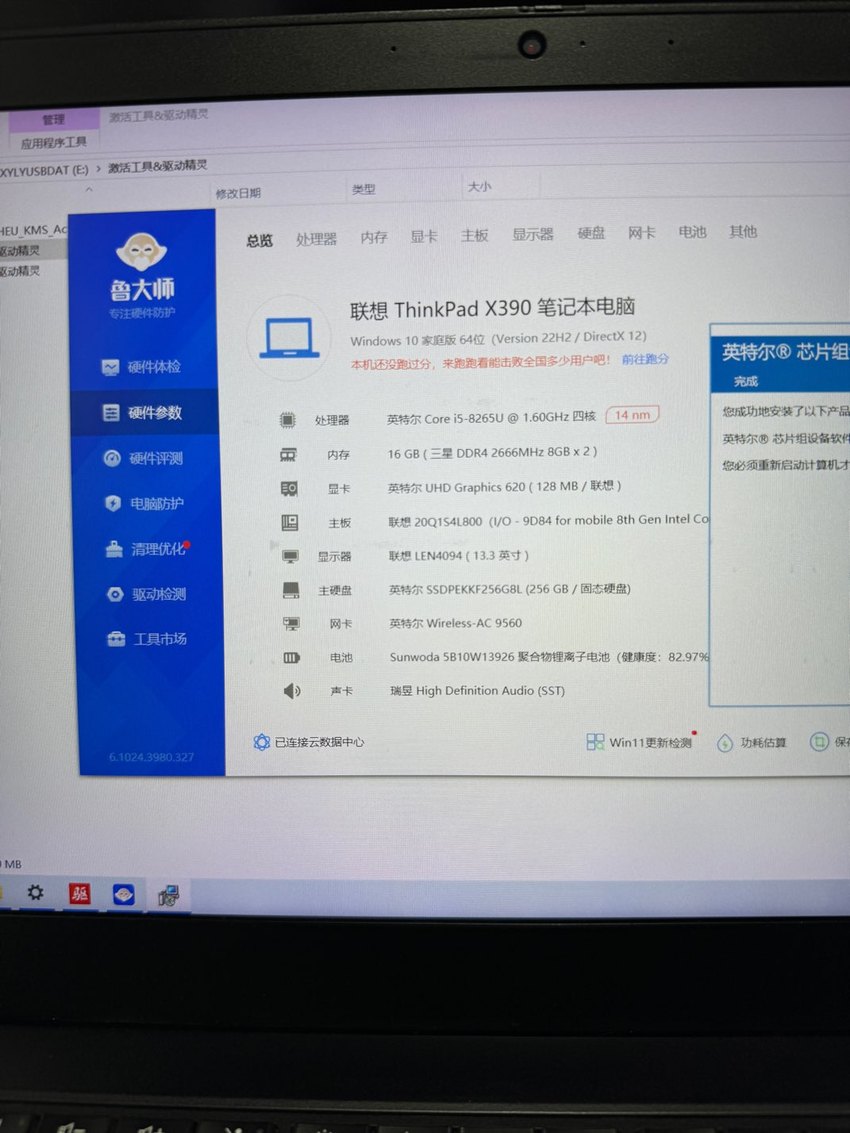Switch to the 鲁大师 taskbar icon
Viewport: 850px width, 1133px height.
pyautogui.click(x=124, y=895)
